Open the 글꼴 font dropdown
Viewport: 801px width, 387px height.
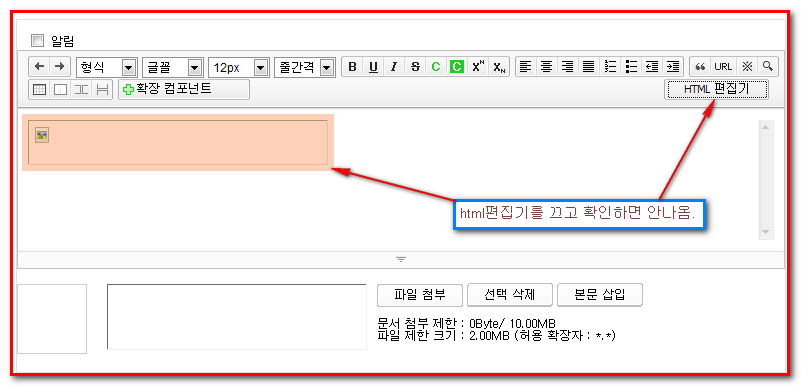pos(172,67)
